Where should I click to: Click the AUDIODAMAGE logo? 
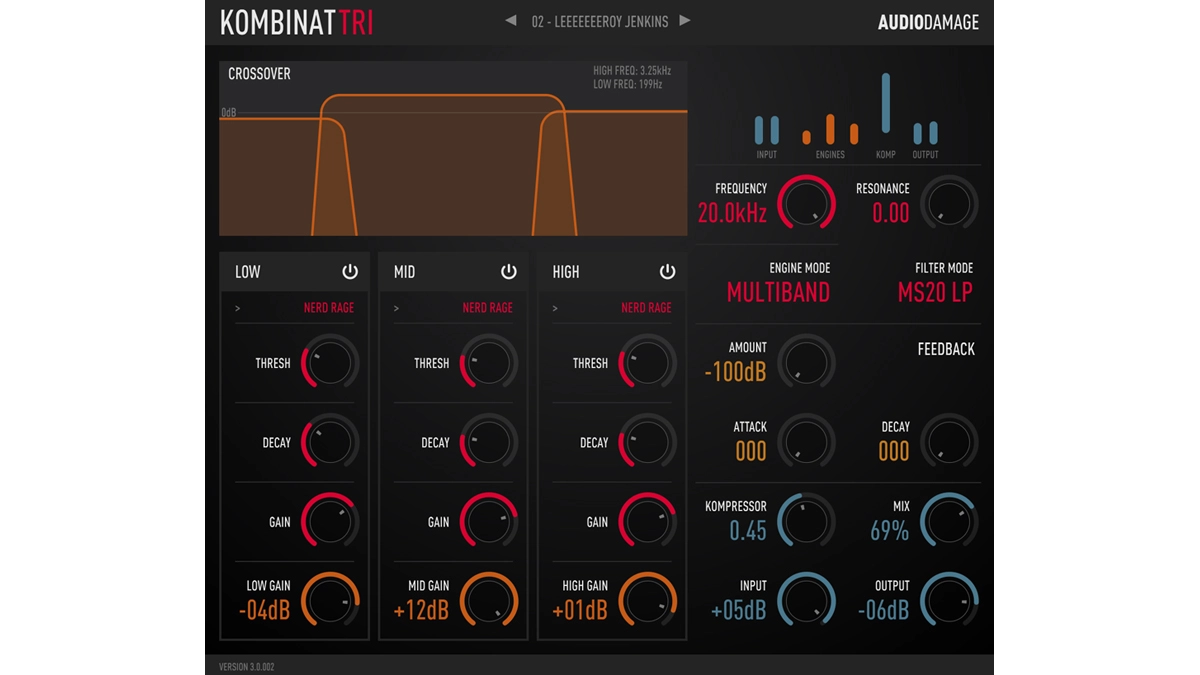(928, 22)
